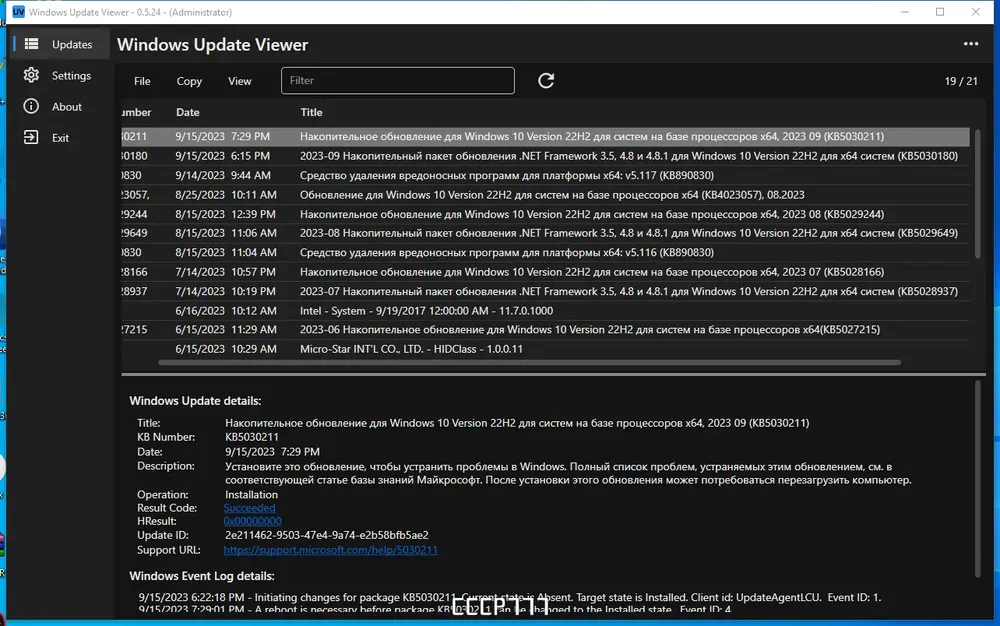Click the details pane vertical scrollbar
This screenshot has width=1000, height=626.
[977, 479]
